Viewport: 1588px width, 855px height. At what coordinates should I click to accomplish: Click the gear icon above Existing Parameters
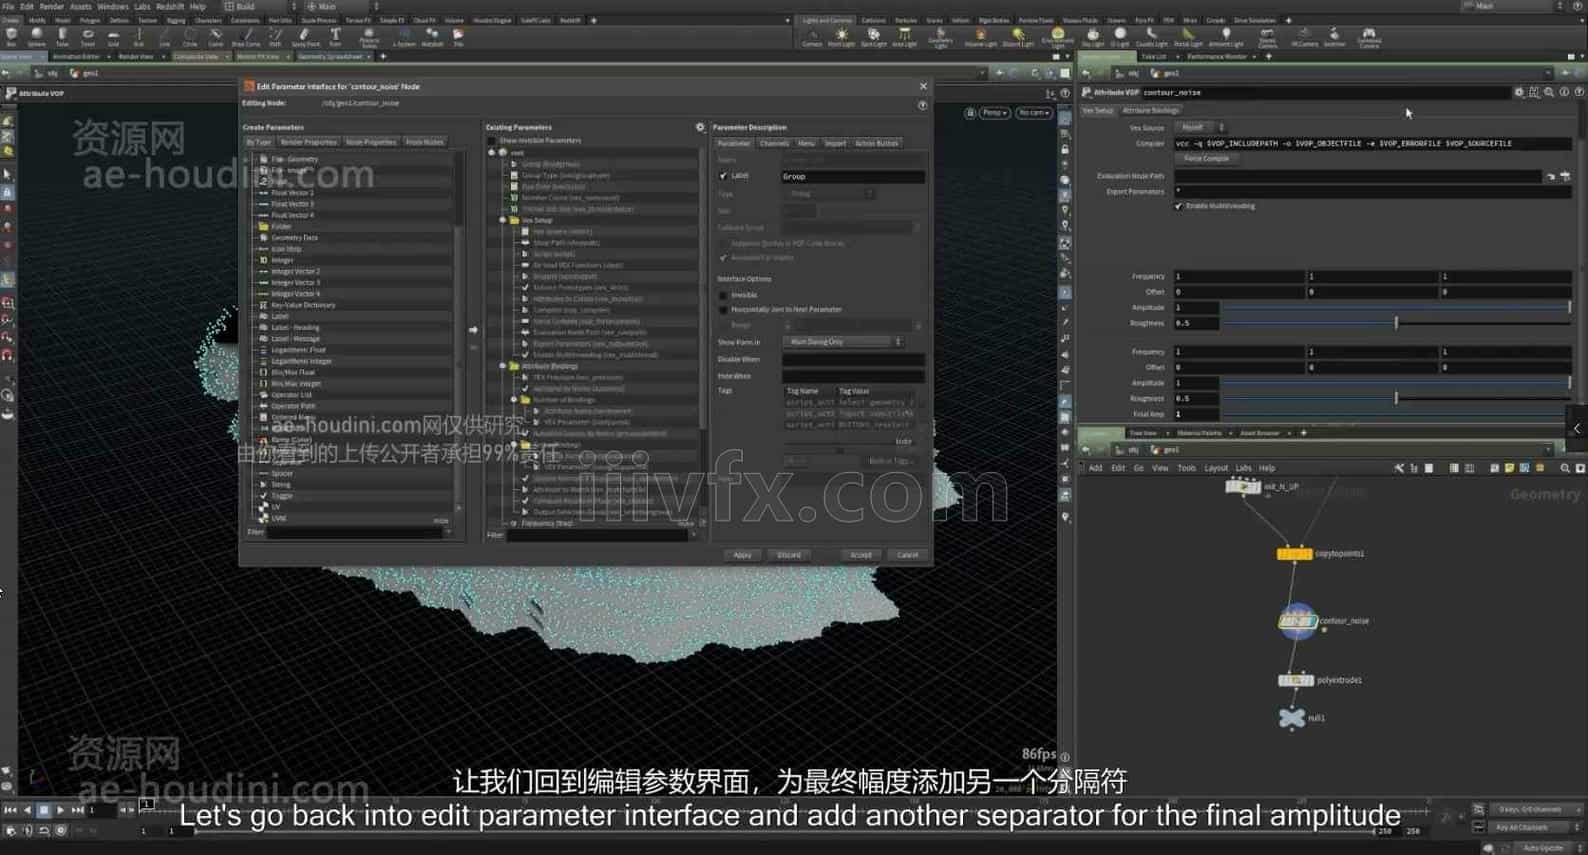(700, 127)
